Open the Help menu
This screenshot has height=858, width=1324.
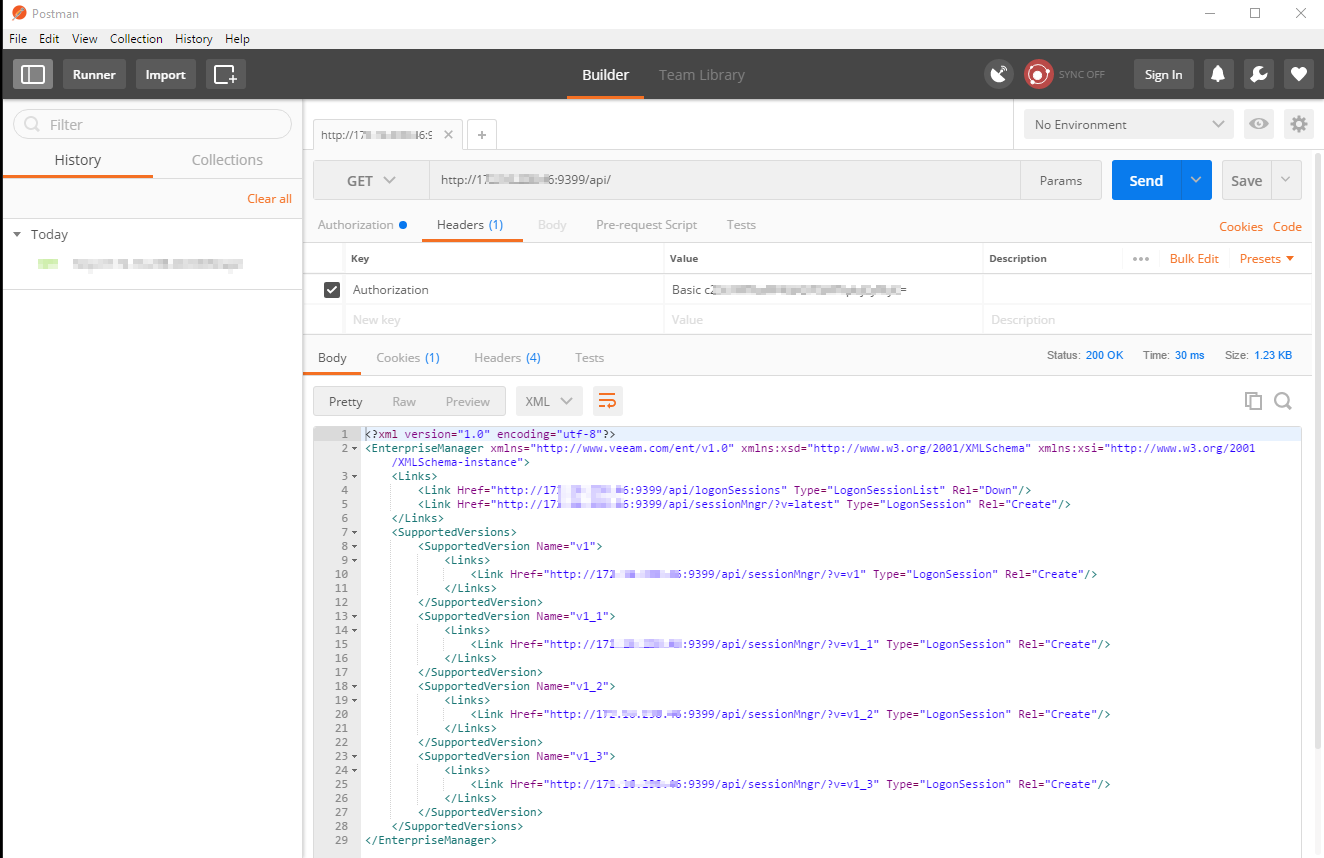(x=237, y=38)
